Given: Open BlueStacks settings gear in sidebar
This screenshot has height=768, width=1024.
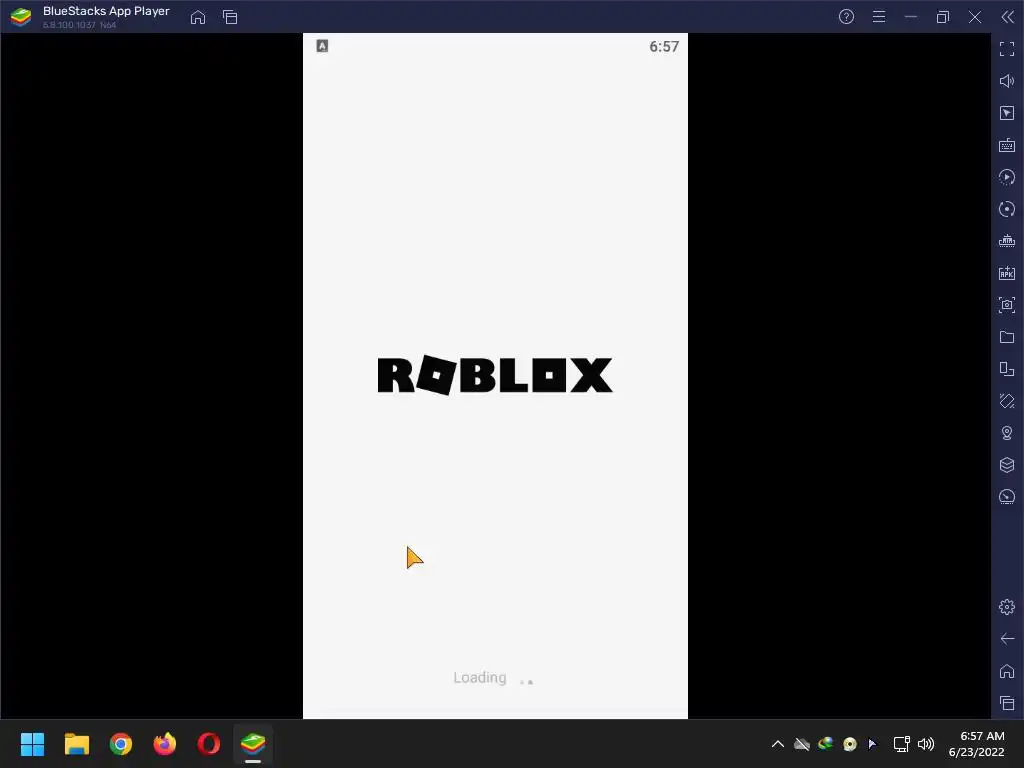Looking at the screenshot, I should tap(1007, 607).
